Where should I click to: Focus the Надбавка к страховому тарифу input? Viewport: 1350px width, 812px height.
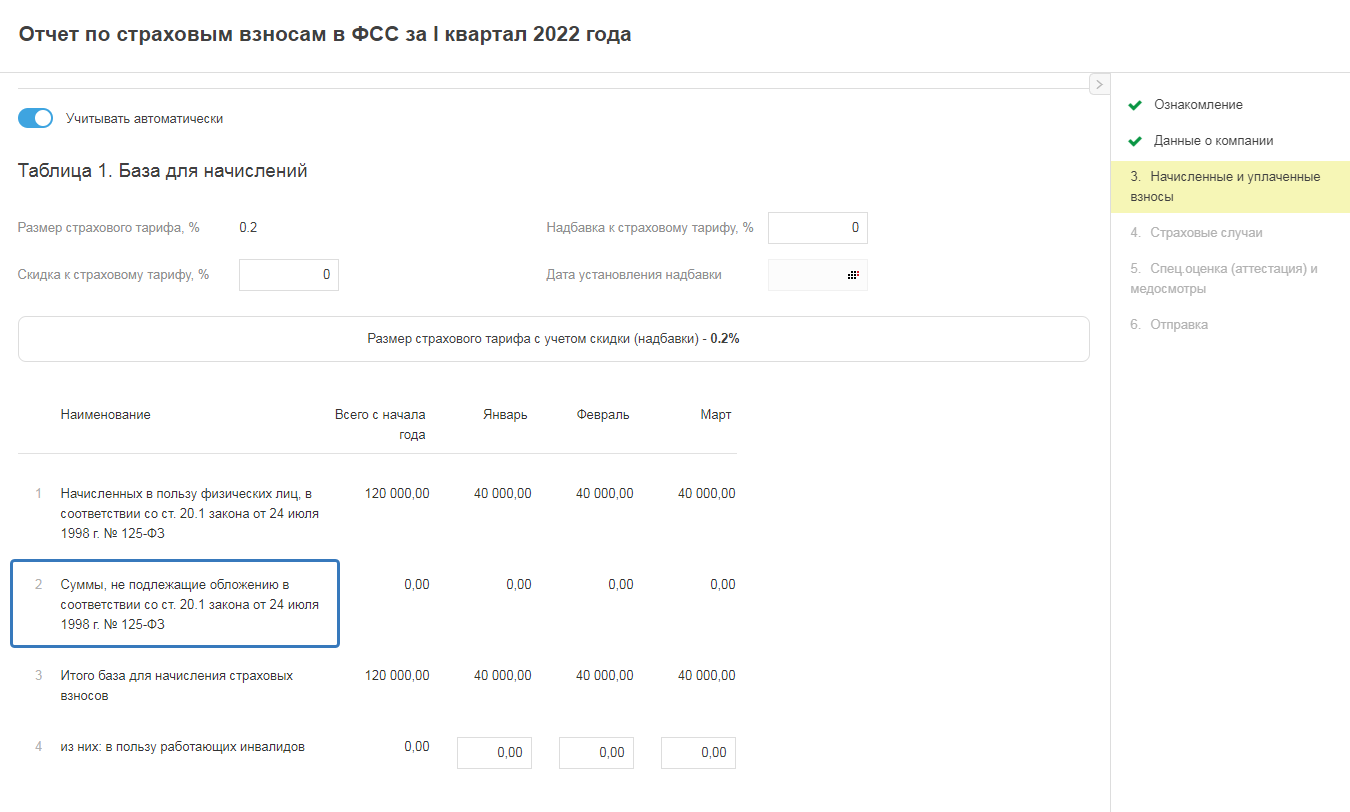818,228
